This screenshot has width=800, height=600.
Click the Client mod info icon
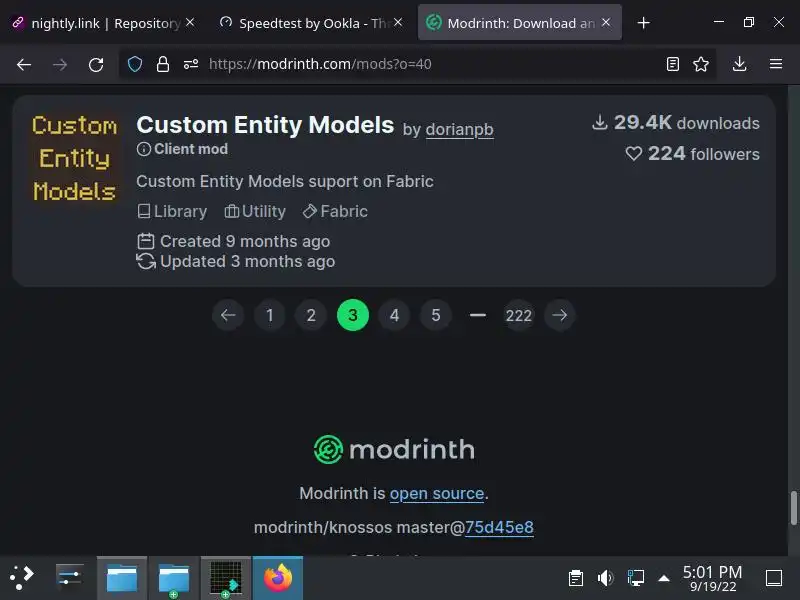tap(144, 149)
